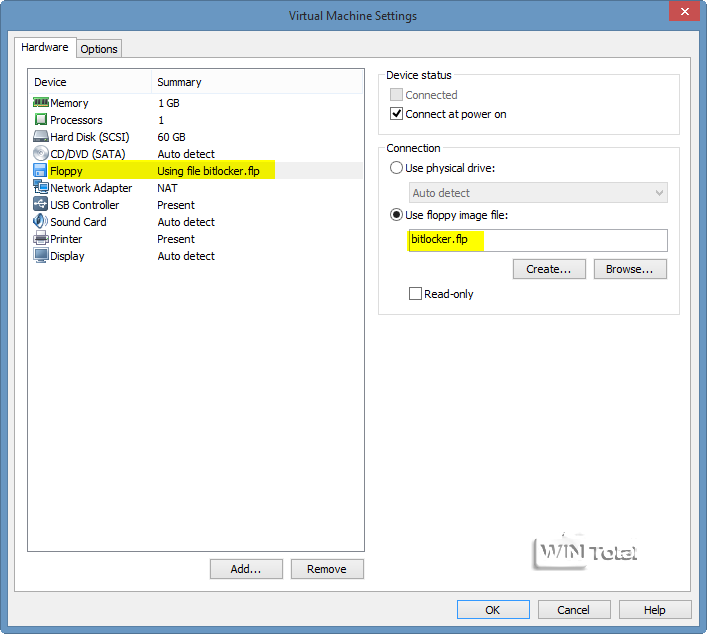Select the Processors device icon

41,119
